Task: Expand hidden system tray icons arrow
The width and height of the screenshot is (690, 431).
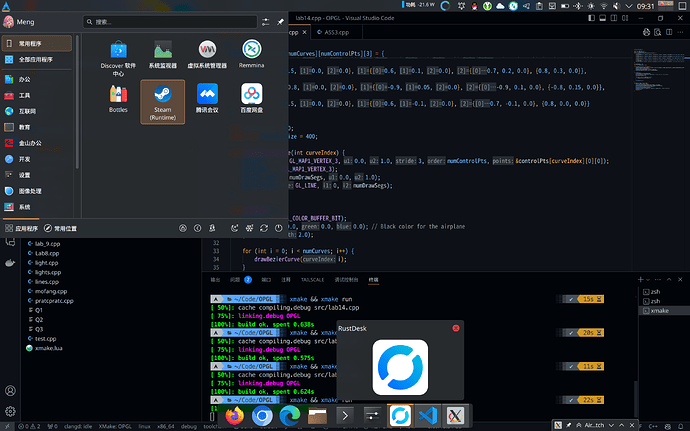Action: (629, 6)
